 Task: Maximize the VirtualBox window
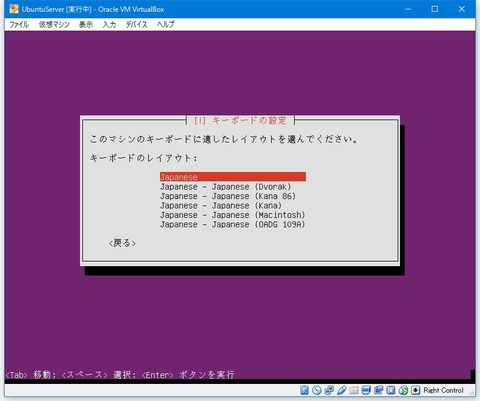coord(435,9)
